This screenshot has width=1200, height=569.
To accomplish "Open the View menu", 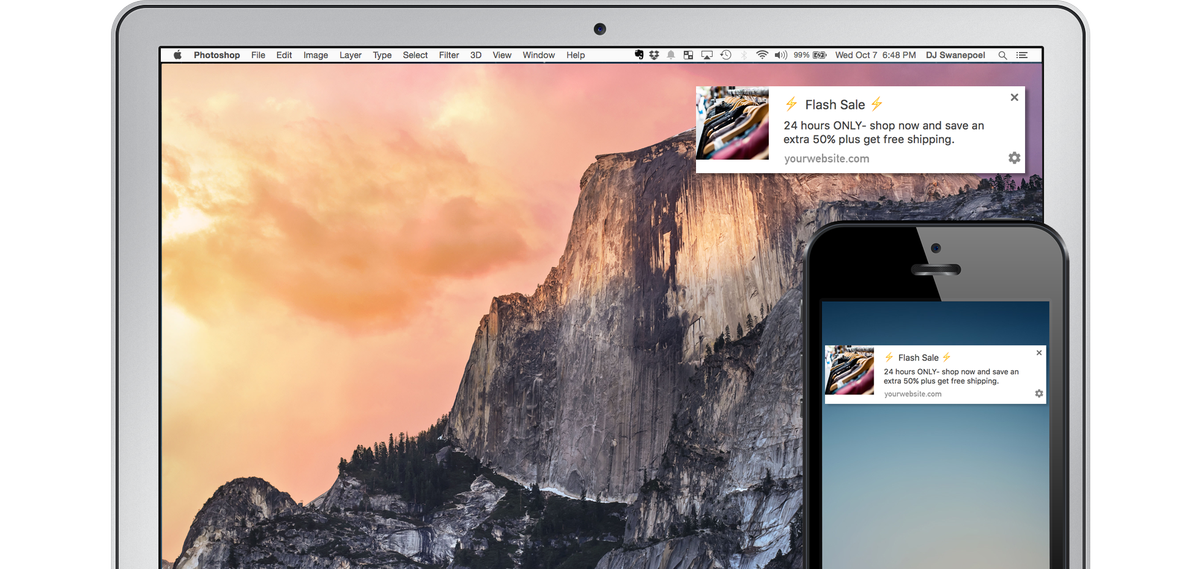I will (x=502, y=55).
